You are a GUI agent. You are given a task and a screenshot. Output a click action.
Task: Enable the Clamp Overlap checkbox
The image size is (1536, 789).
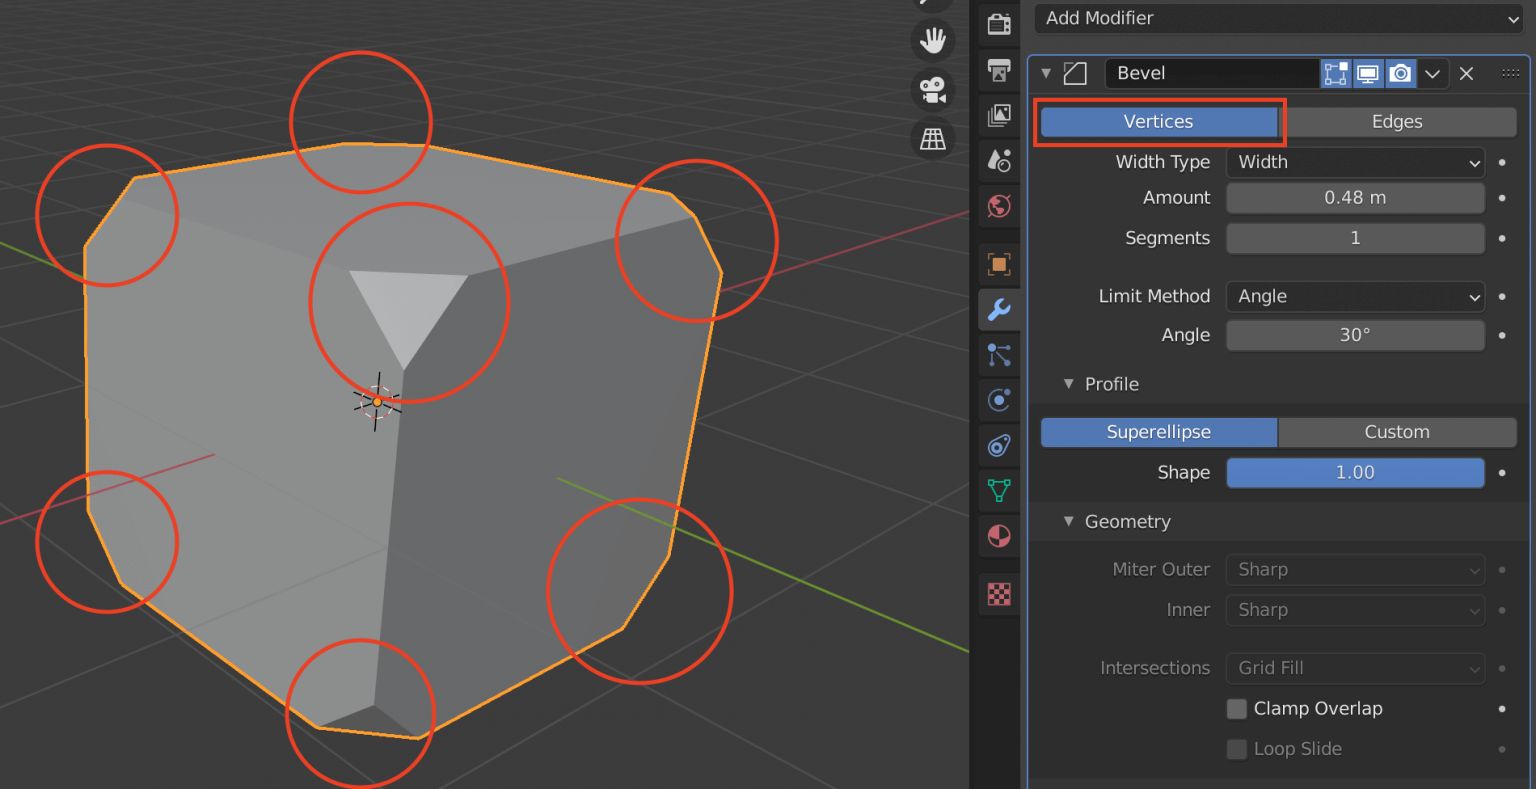click(x=1237, y=708)
